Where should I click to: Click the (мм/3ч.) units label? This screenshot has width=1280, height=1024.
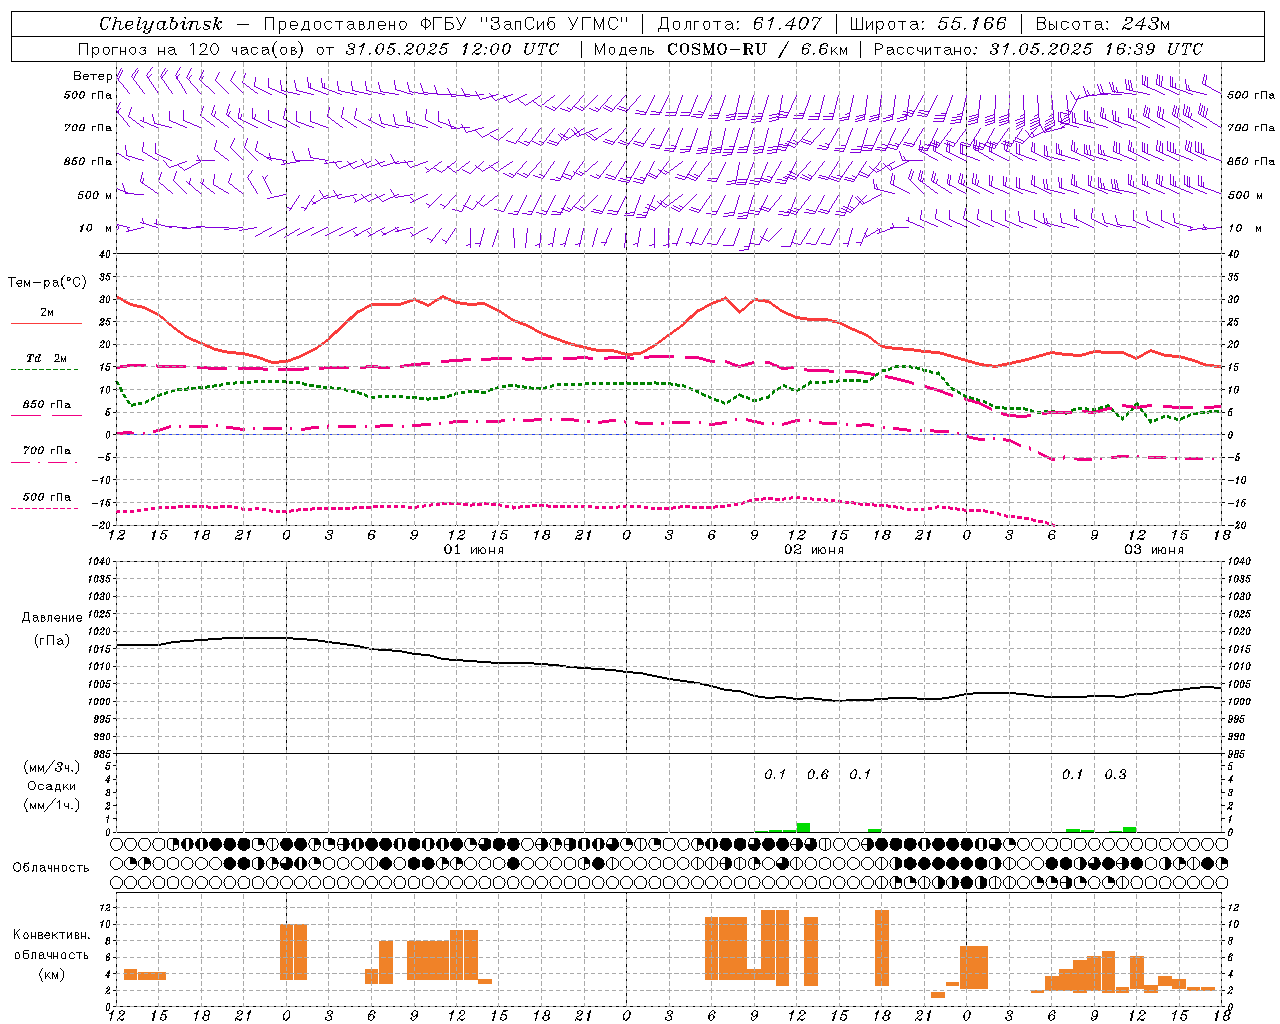52,767
